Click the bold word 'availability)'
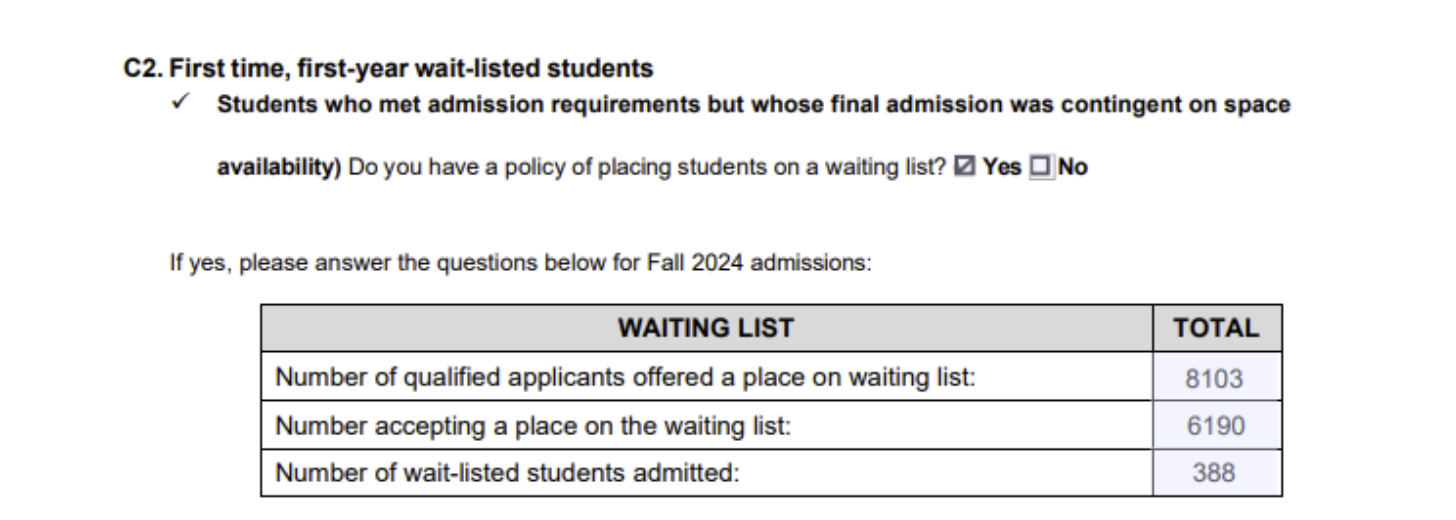 coord(279,168)
